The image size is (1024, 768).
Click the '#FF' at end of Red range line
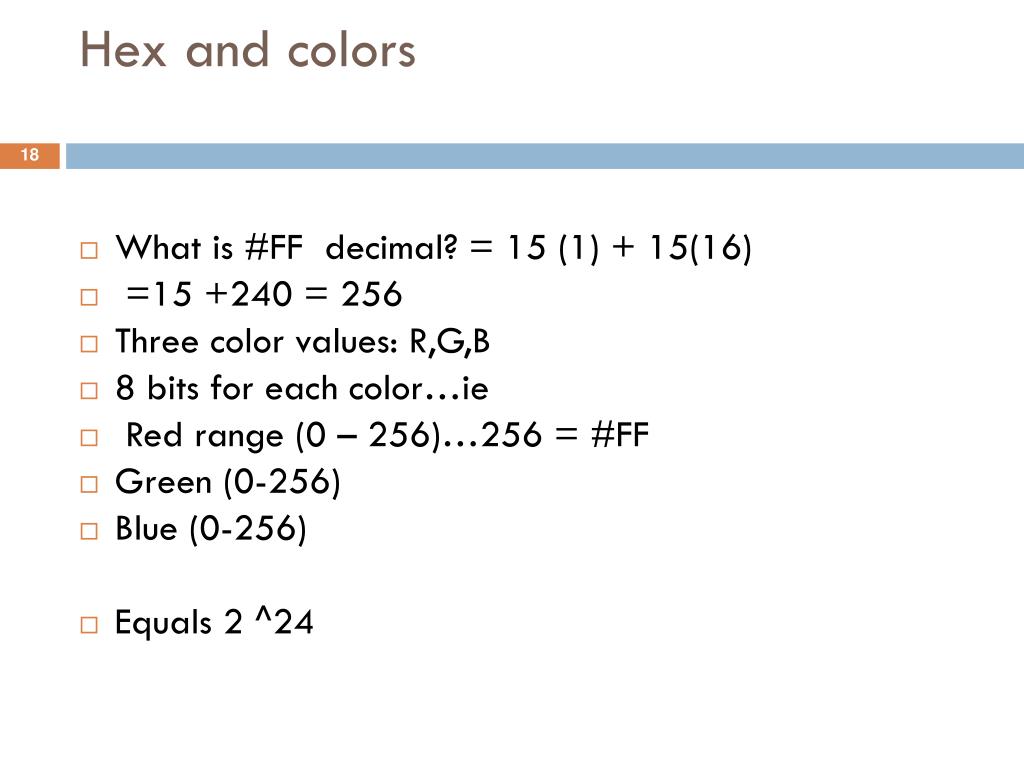[x=620, y=435]
